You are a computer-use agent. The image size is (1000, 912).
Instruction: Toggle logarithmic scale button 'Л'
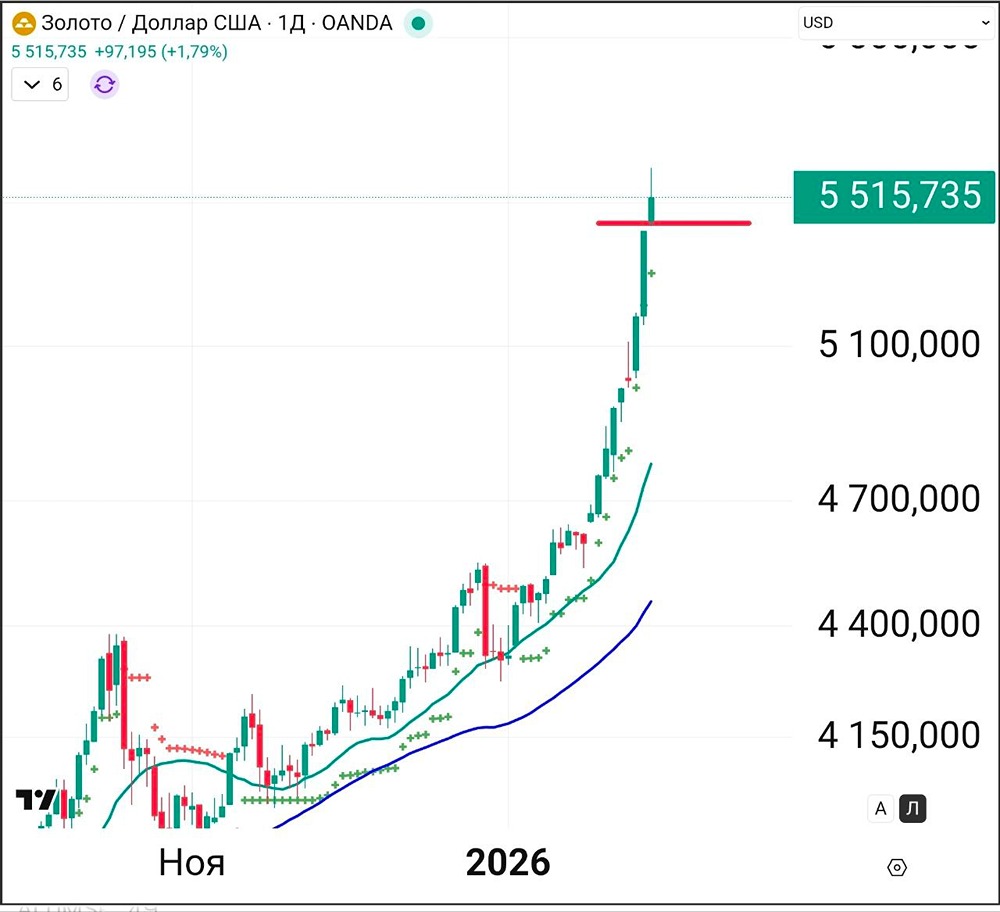pyautogui.click(x=912, y=809)
